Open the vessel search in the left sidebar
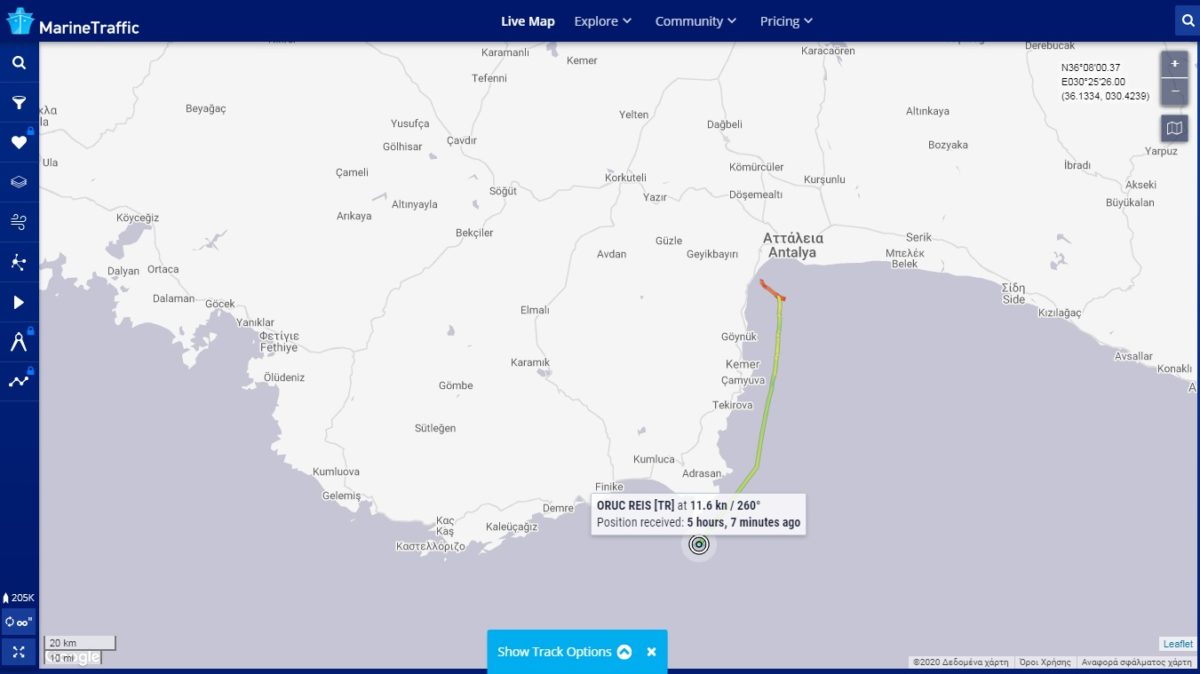The width and height of the screenshot is (1200, 674). click(19, 63)
